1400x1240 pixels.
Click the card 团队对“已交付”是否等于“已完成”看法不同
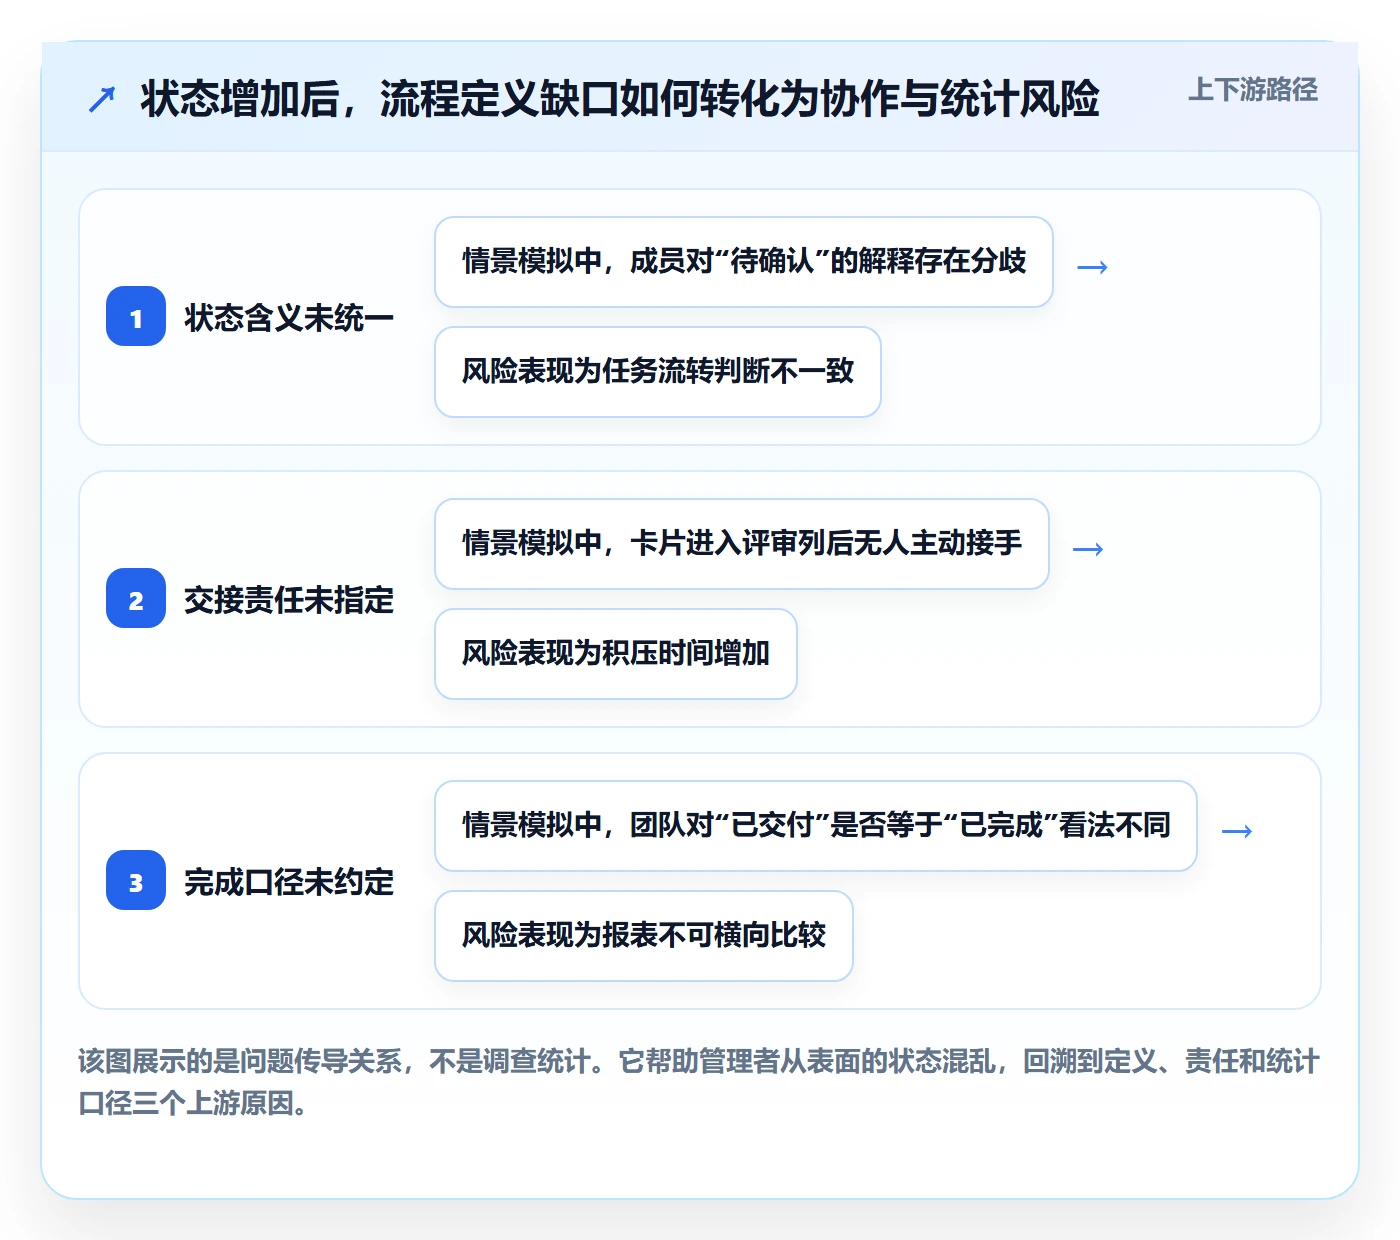816,826
